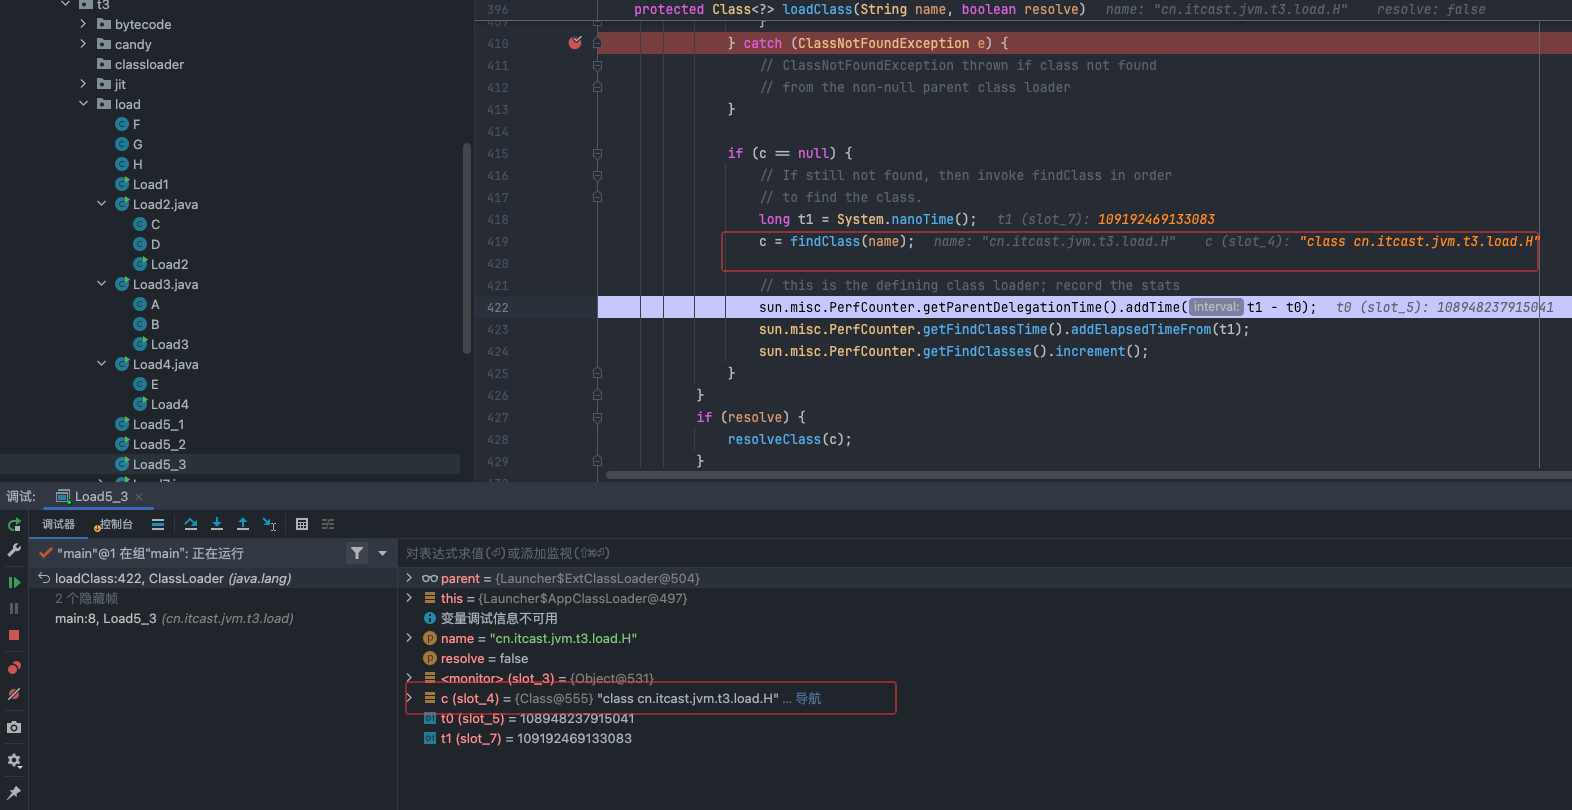Open View Breakpoints double red circle icon
The width and height of the screenshot is (1572, 810).
[x=14, y=667]
